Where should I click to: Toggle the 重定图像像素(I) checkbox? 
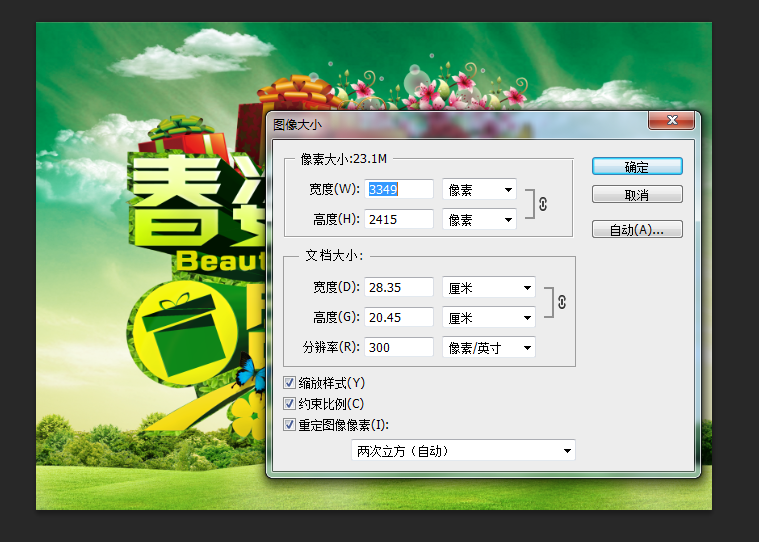pos(289,425)
